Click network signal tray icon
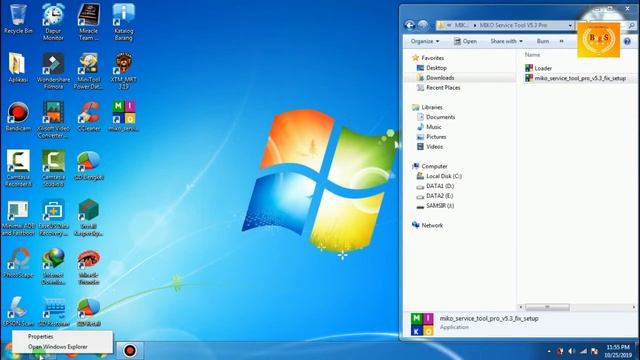640x360 pixels. tap(583, 351)
